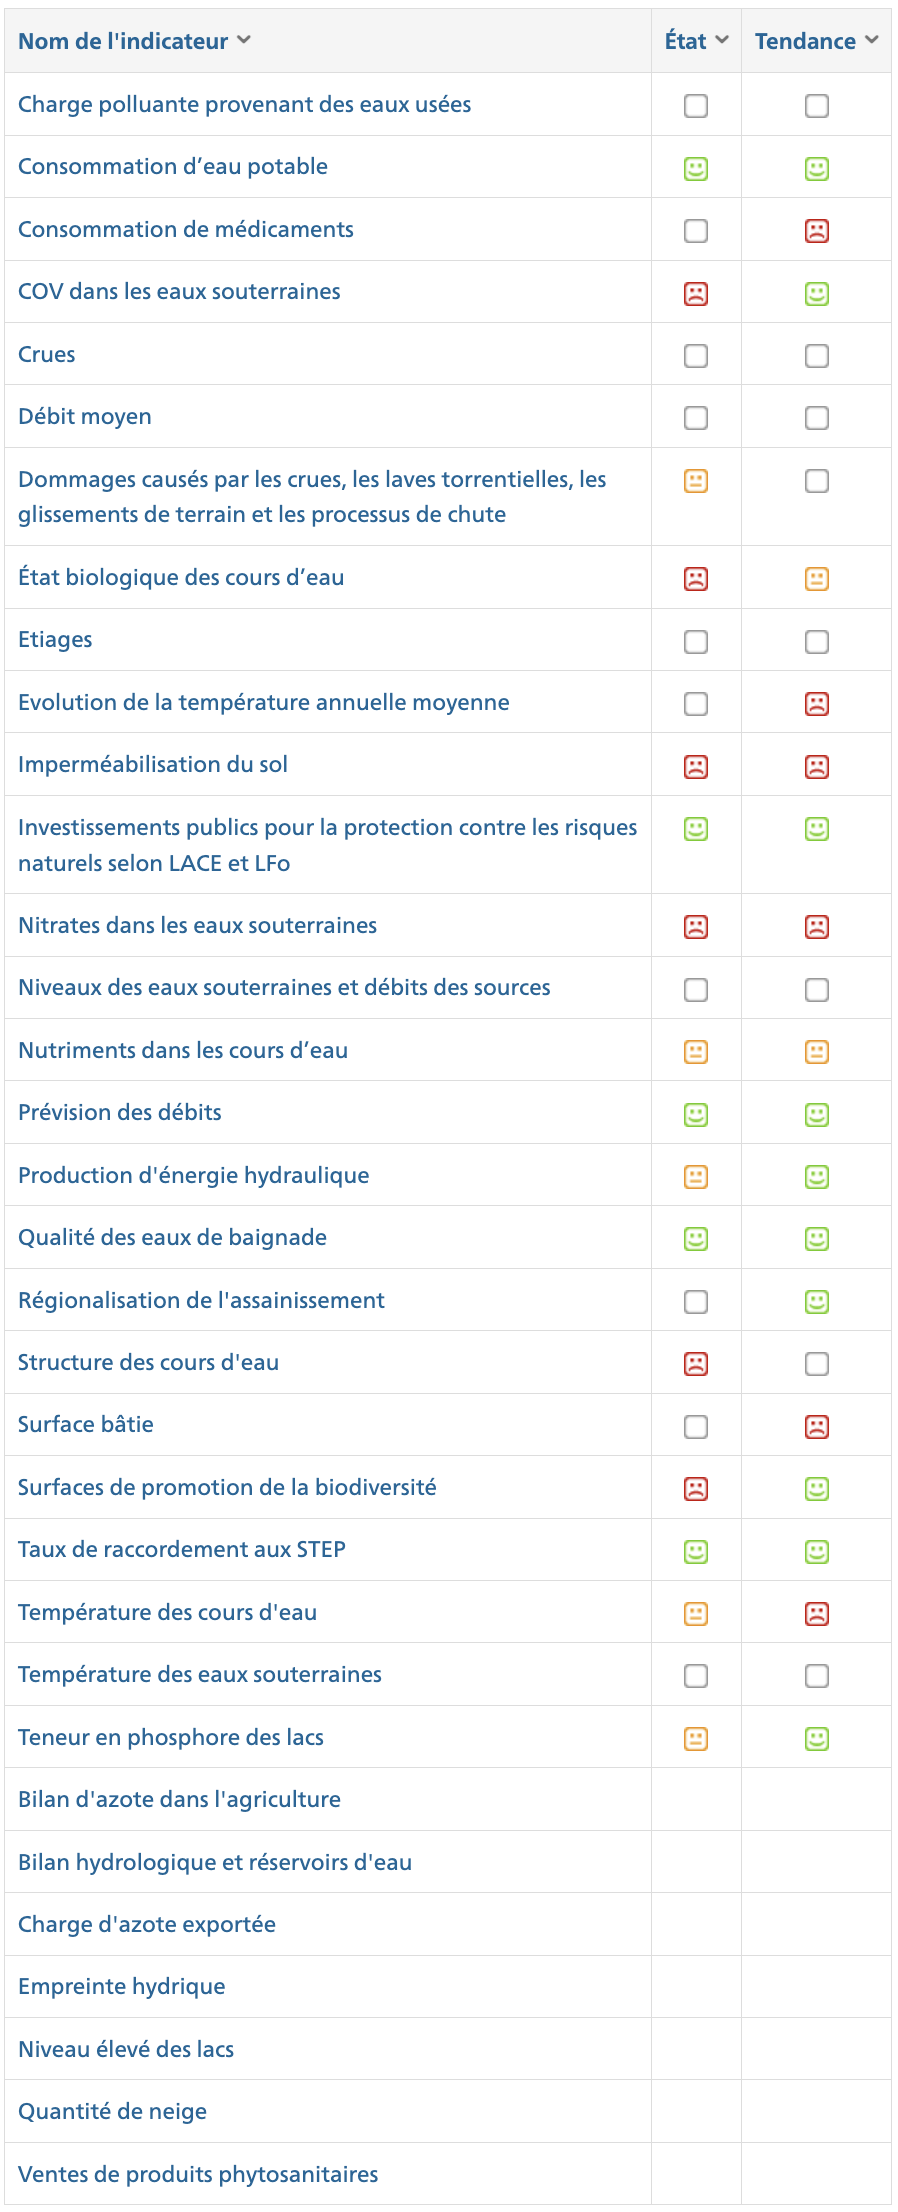The width and height of the screenshot is (898, 2212).
Task: Open the Imperméabilisation du sol indicator
Action: click(x=153, y=765)
